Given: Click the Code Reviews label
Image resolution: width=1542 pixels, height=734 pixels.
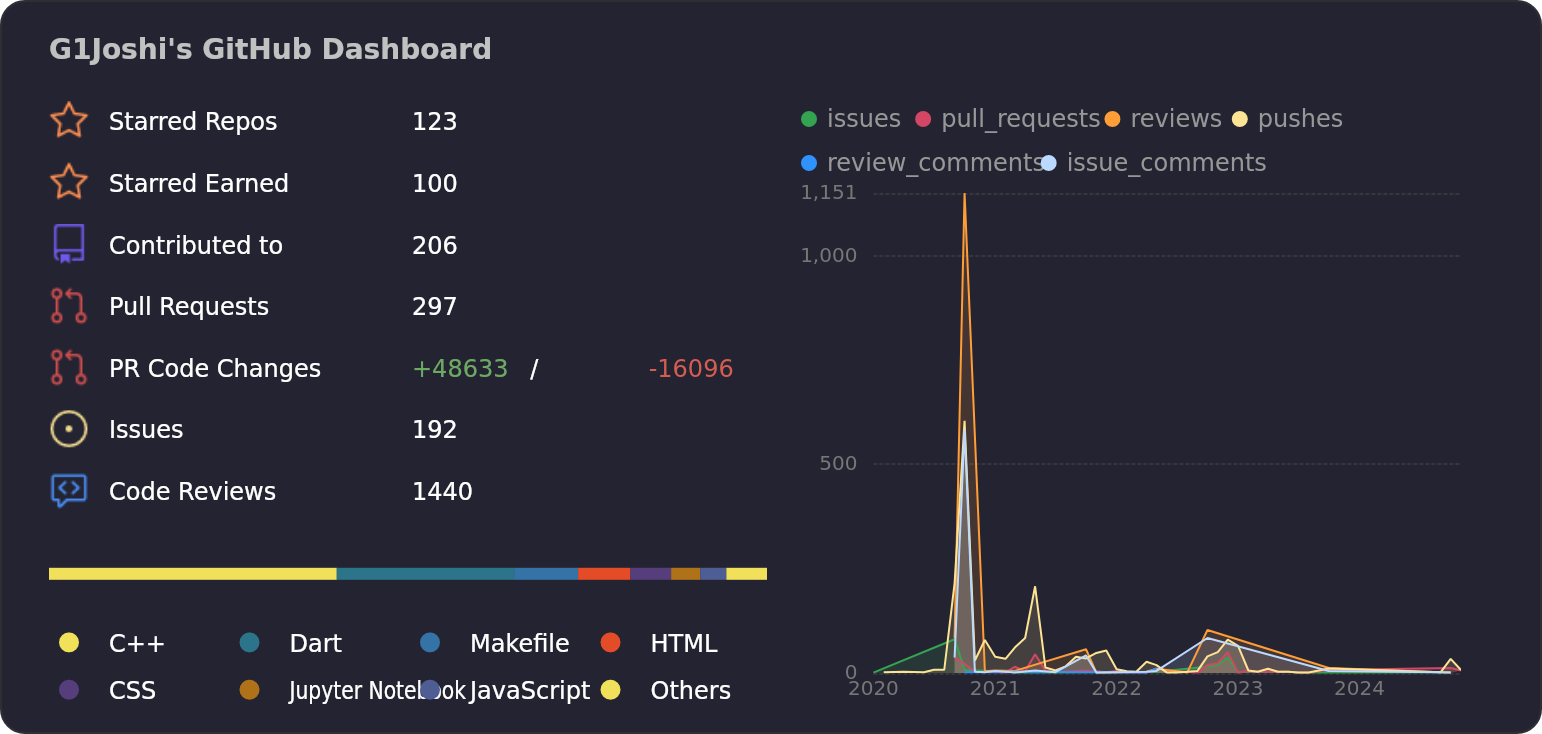Looking at the screenshot, I should point(192,492).
